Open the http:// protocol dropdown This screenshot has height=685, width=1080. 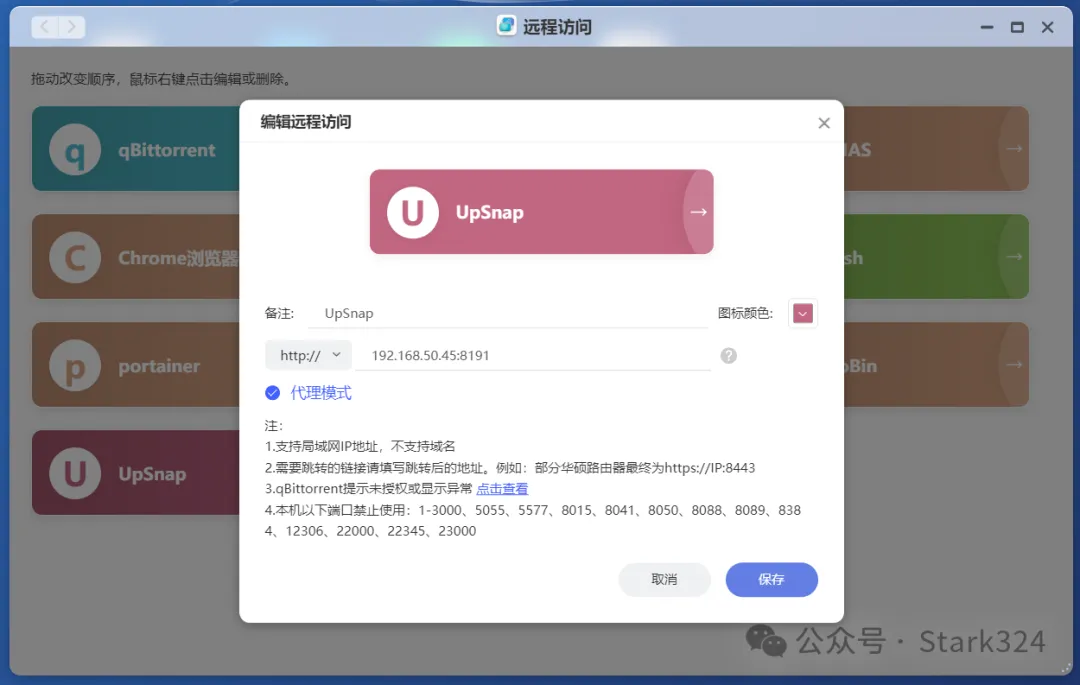(x=309, y=355)
